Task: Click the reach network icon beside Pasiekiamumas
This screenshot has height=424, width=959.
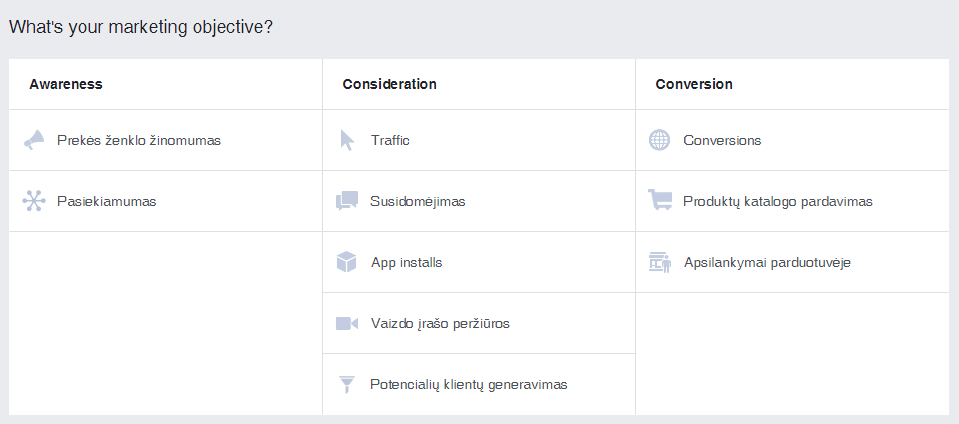Action: pyautogui.click(x=34, y=201)
